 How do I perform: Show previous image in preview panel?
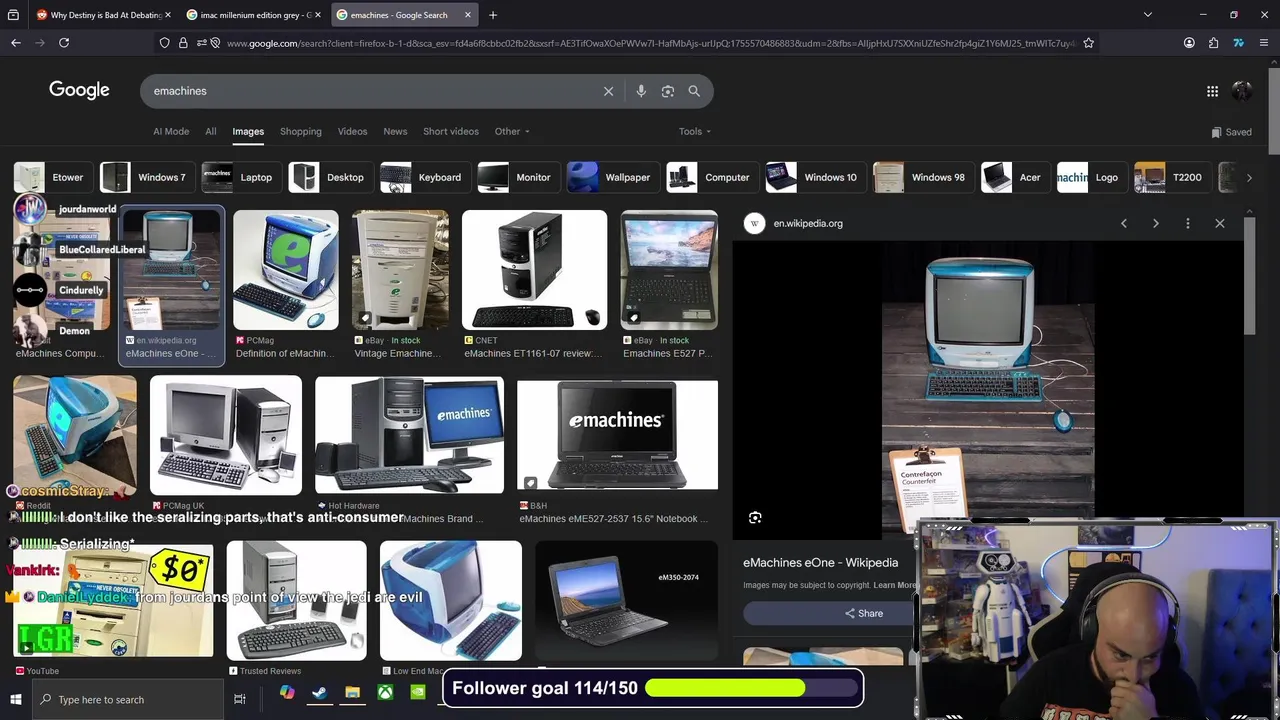1124,223
